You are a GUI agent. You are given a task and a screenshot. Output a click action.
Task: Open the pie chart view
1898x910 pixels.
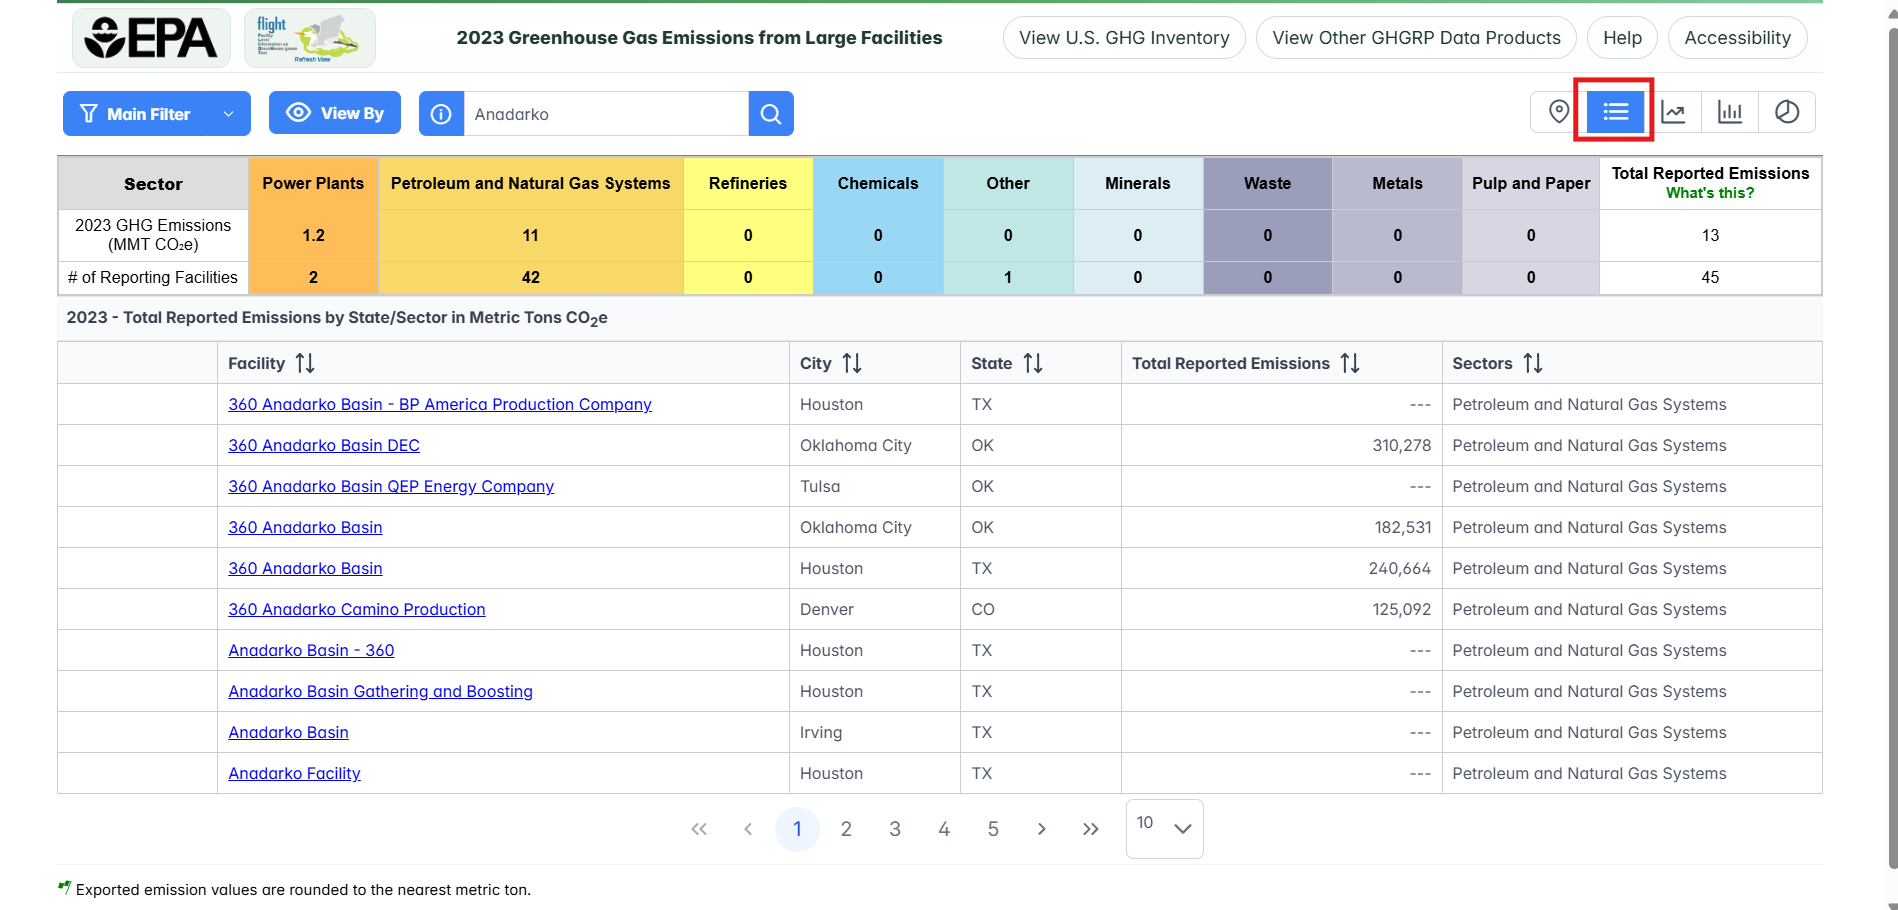(1787, 112)
